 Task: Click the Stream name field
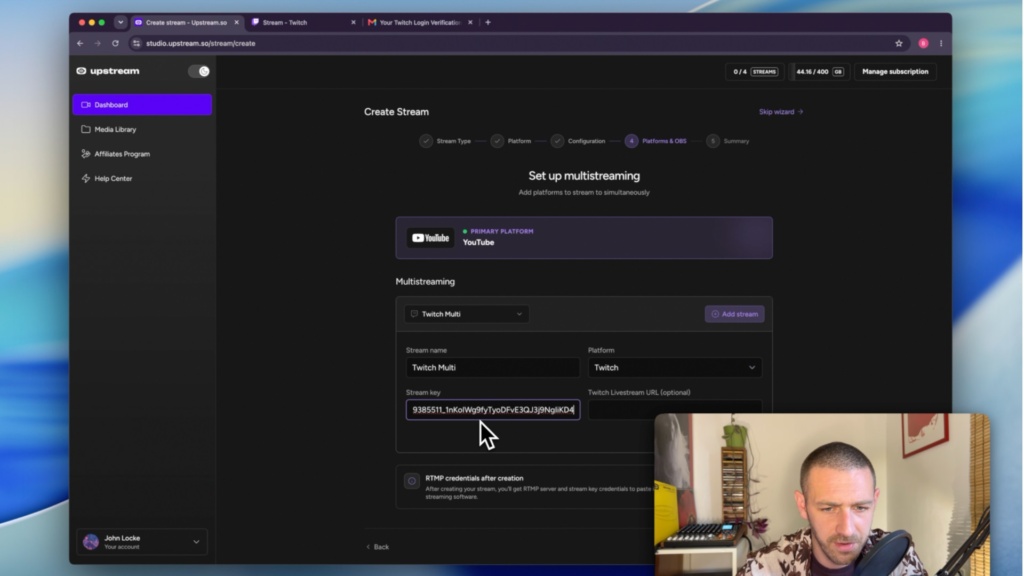(x=492, y=368)
